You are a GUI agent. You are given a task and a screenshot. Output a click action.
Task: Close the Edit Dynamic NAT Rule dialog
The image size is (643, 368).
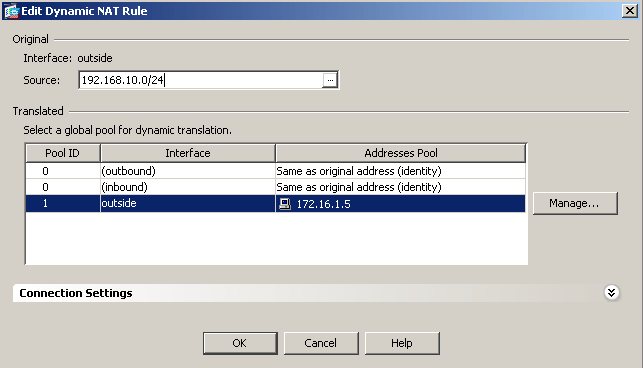[629, 11]
